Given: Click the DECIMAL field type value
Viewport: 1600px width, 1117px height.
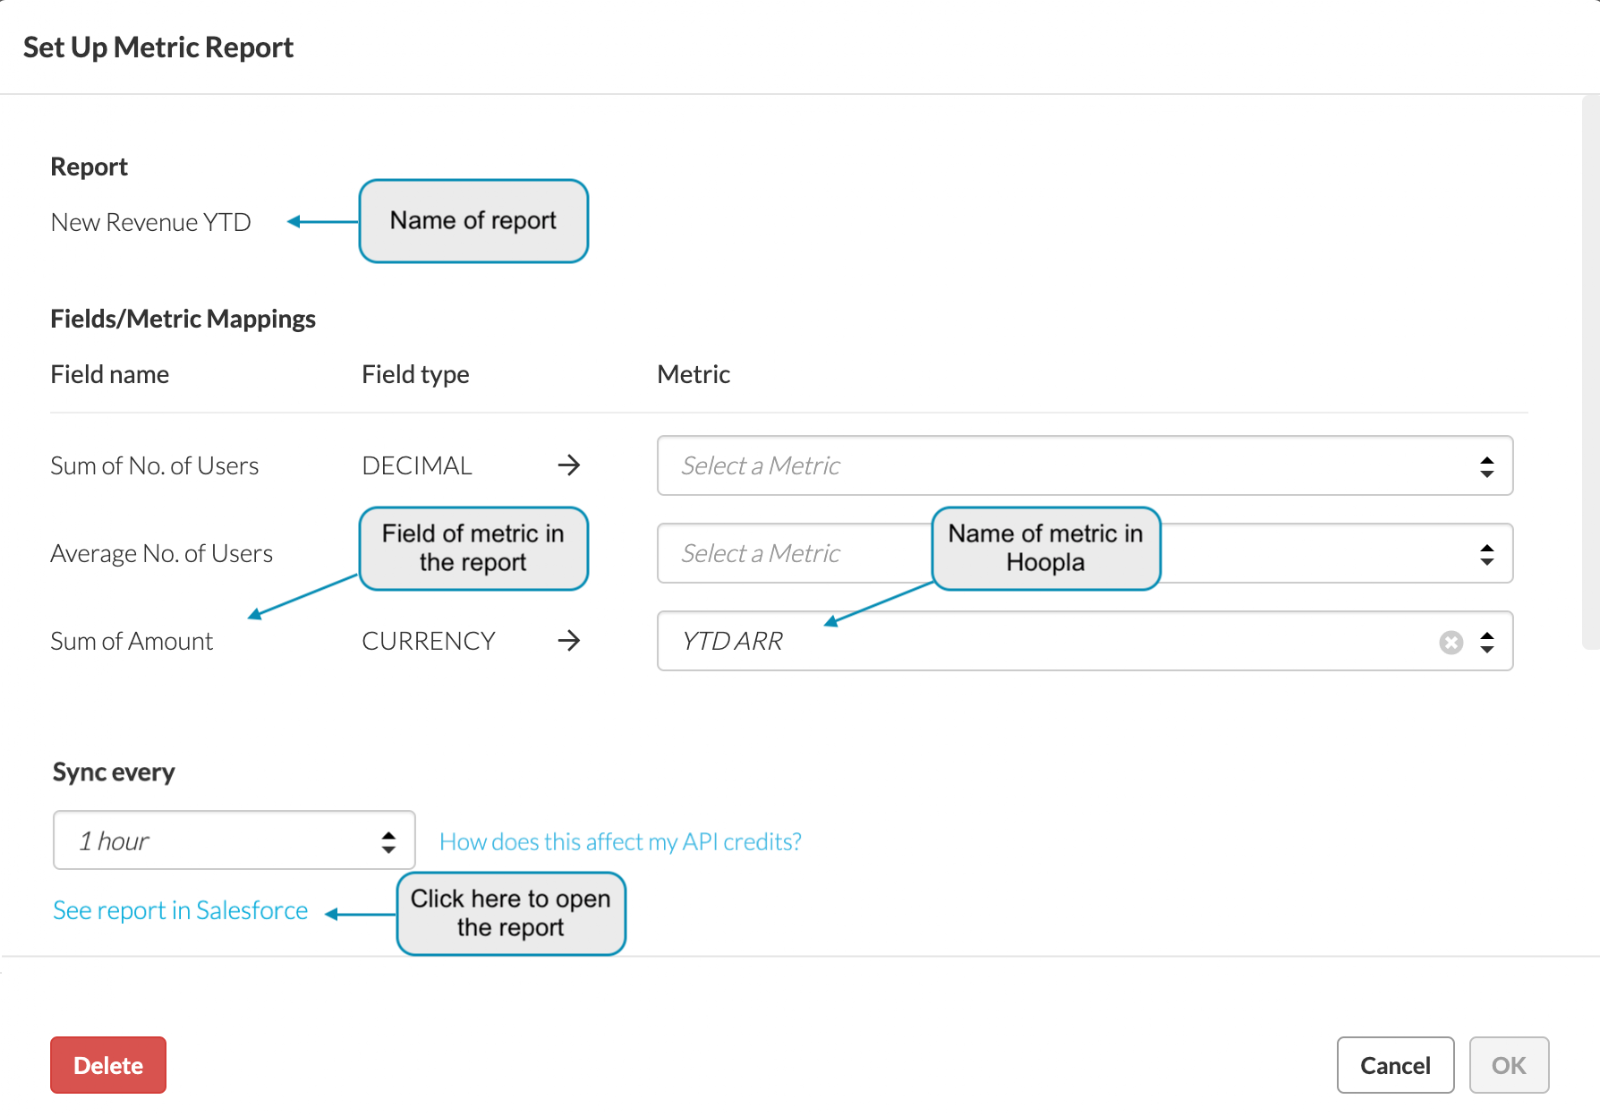Looking at the screenshot, I should point(417,466).
